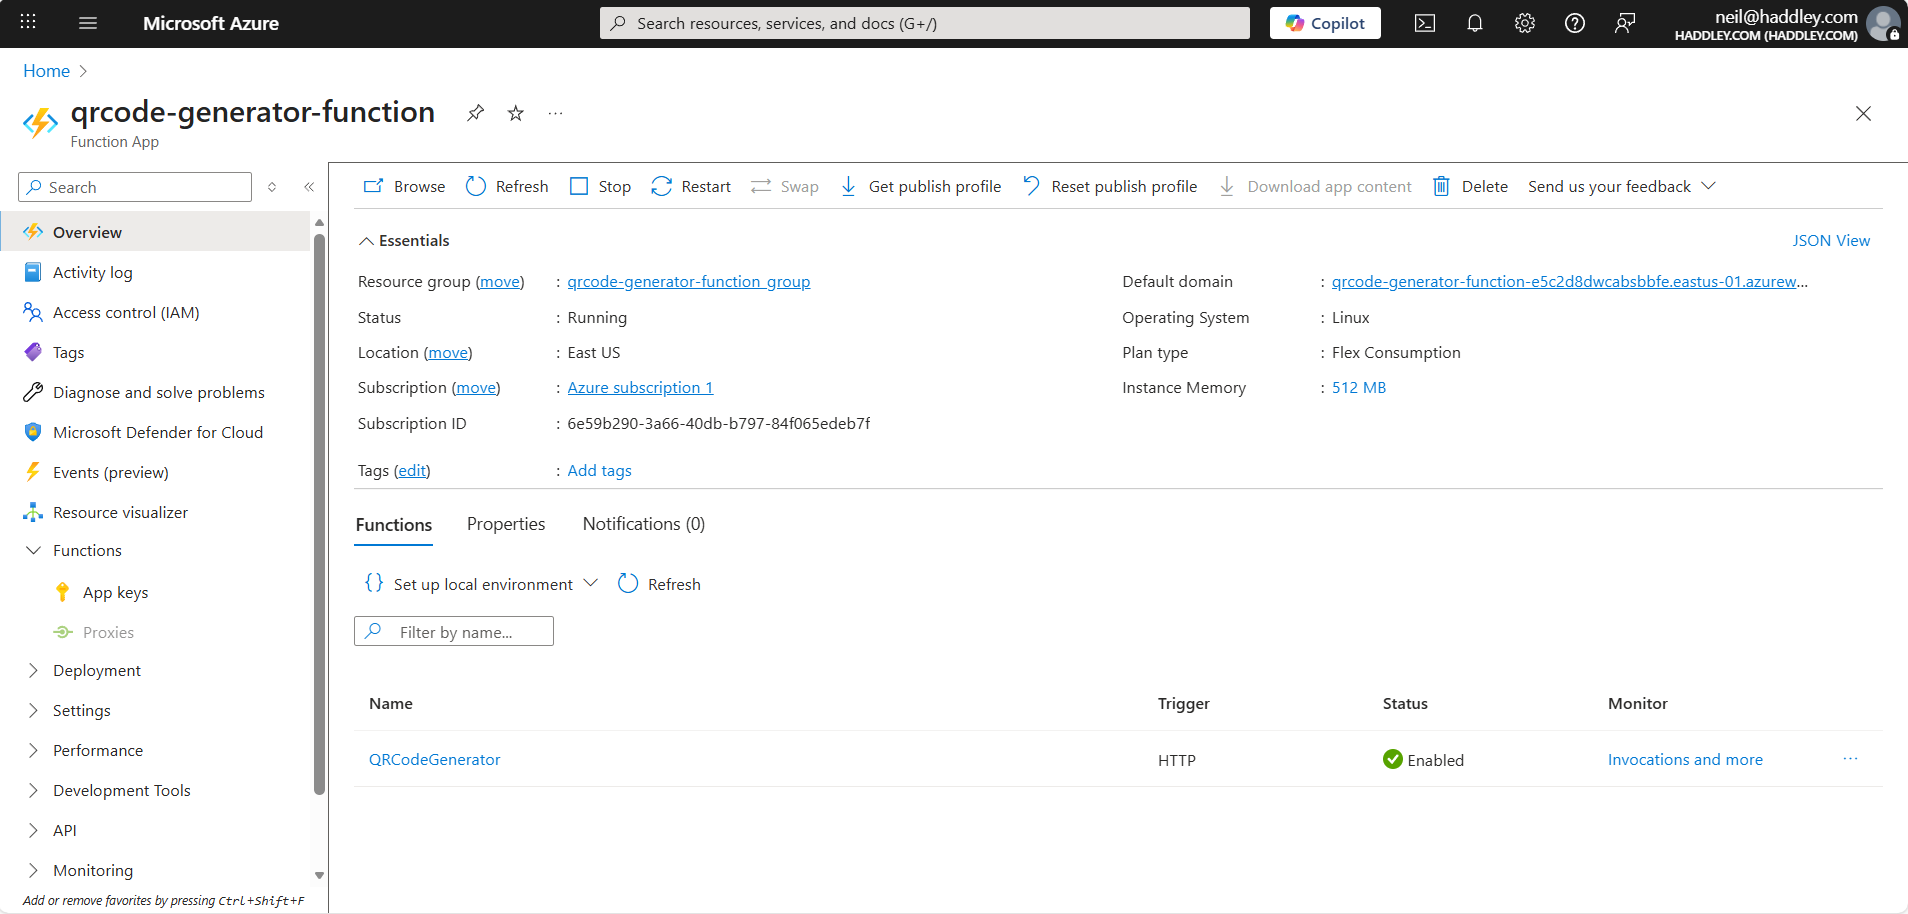Open the notifications bell

tap(1475, 23)
